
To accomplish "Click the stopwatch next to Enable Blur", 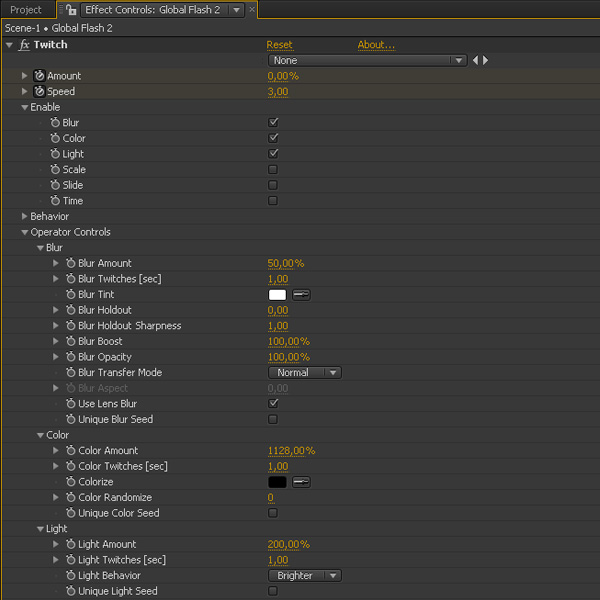I will pos(55,122).
